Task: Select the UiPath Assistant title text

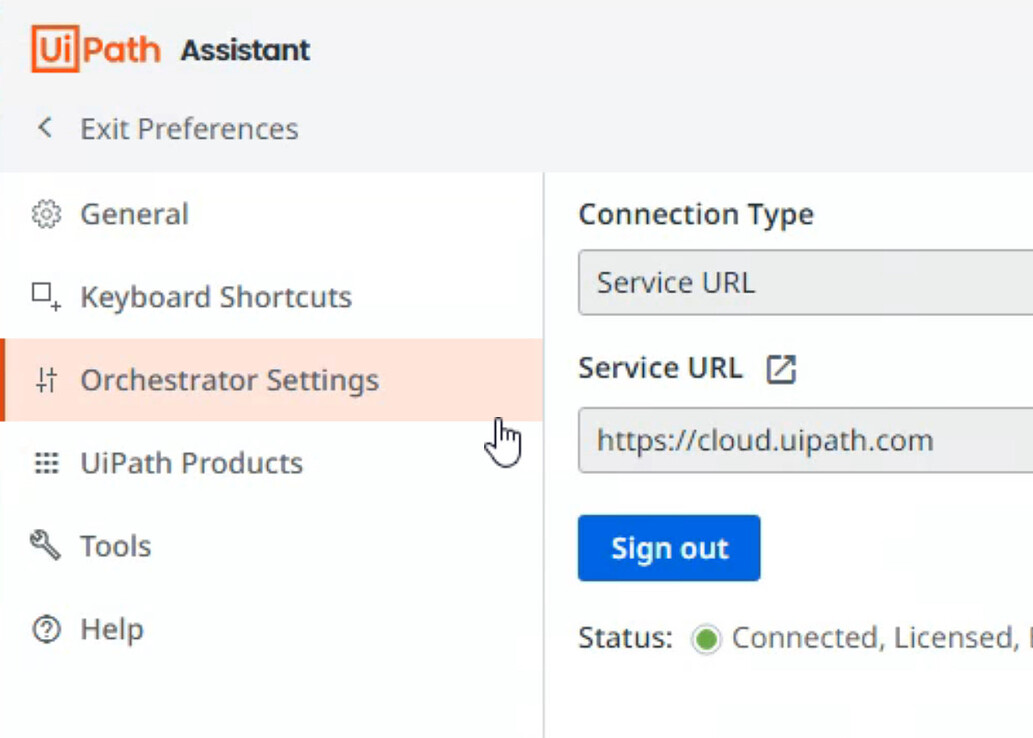Action: point(243,49)
